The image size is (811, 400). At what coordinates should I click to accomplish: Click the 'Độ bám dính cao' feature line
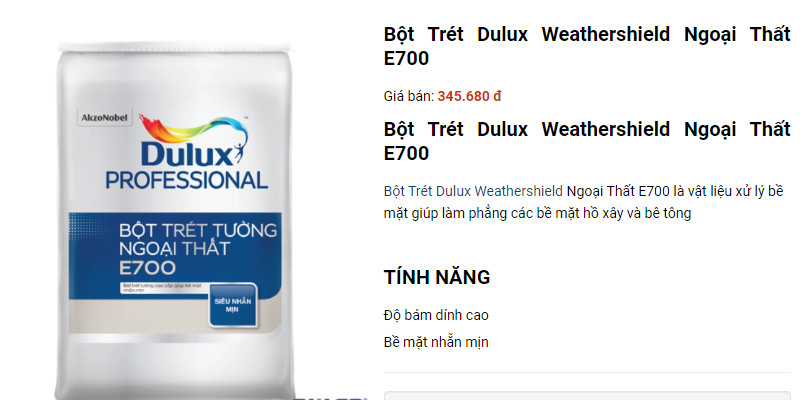click(x=436, y=315)
